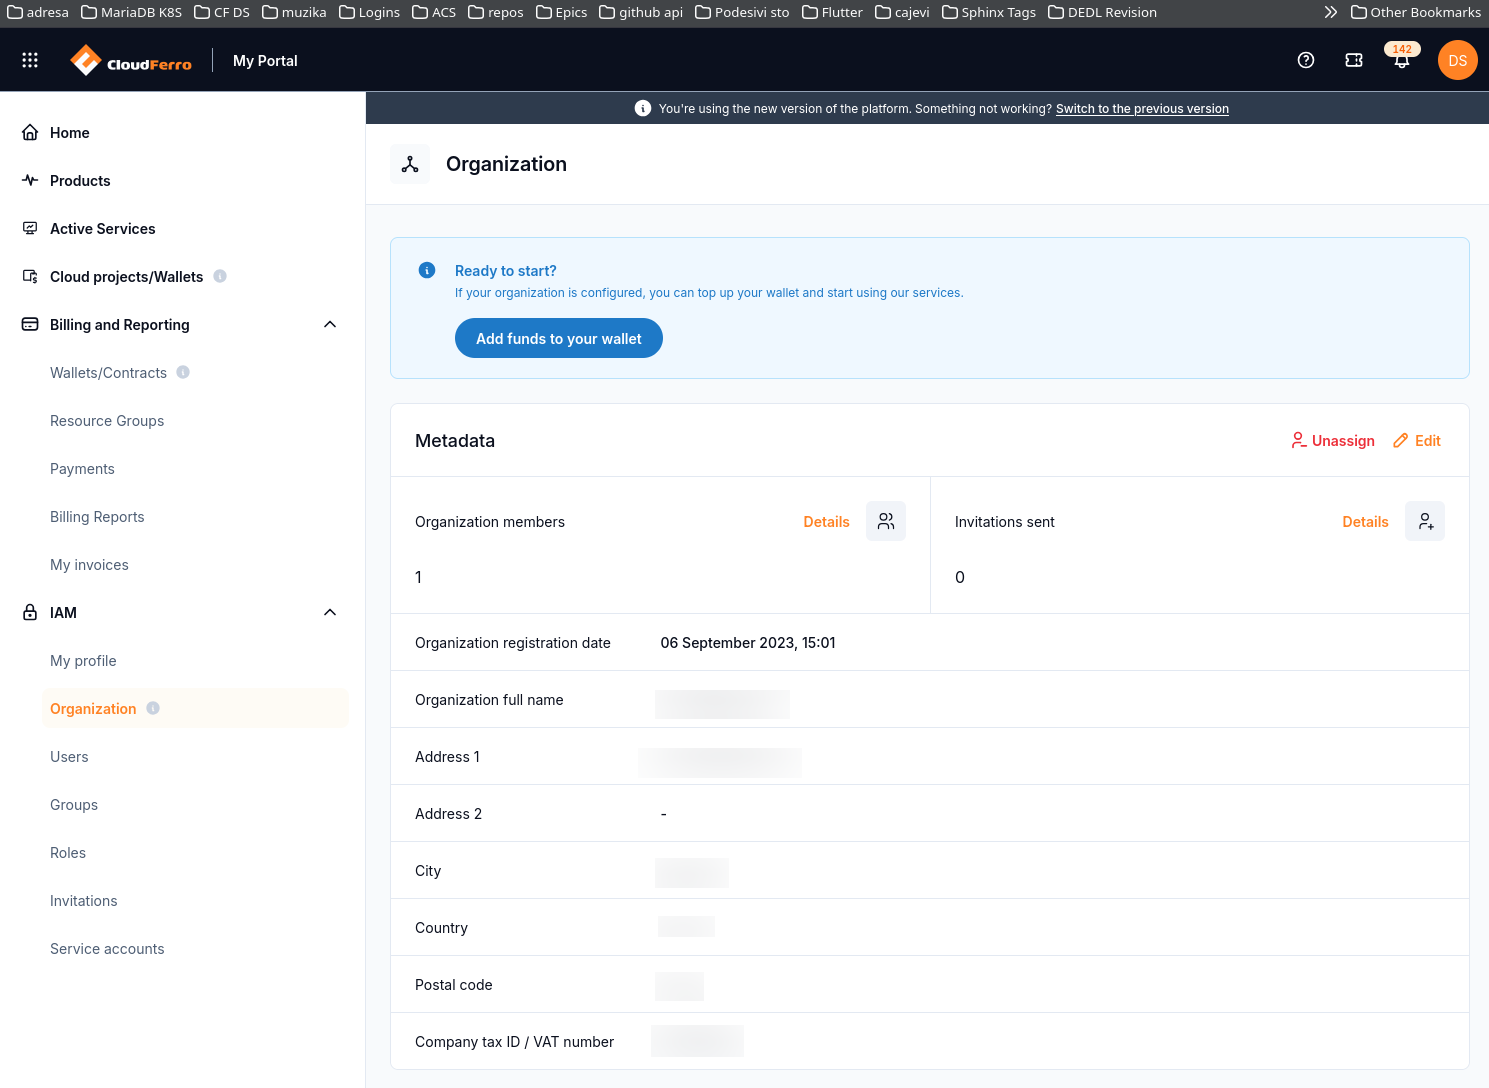Click Add funds to your wallet button

[559, 338]
